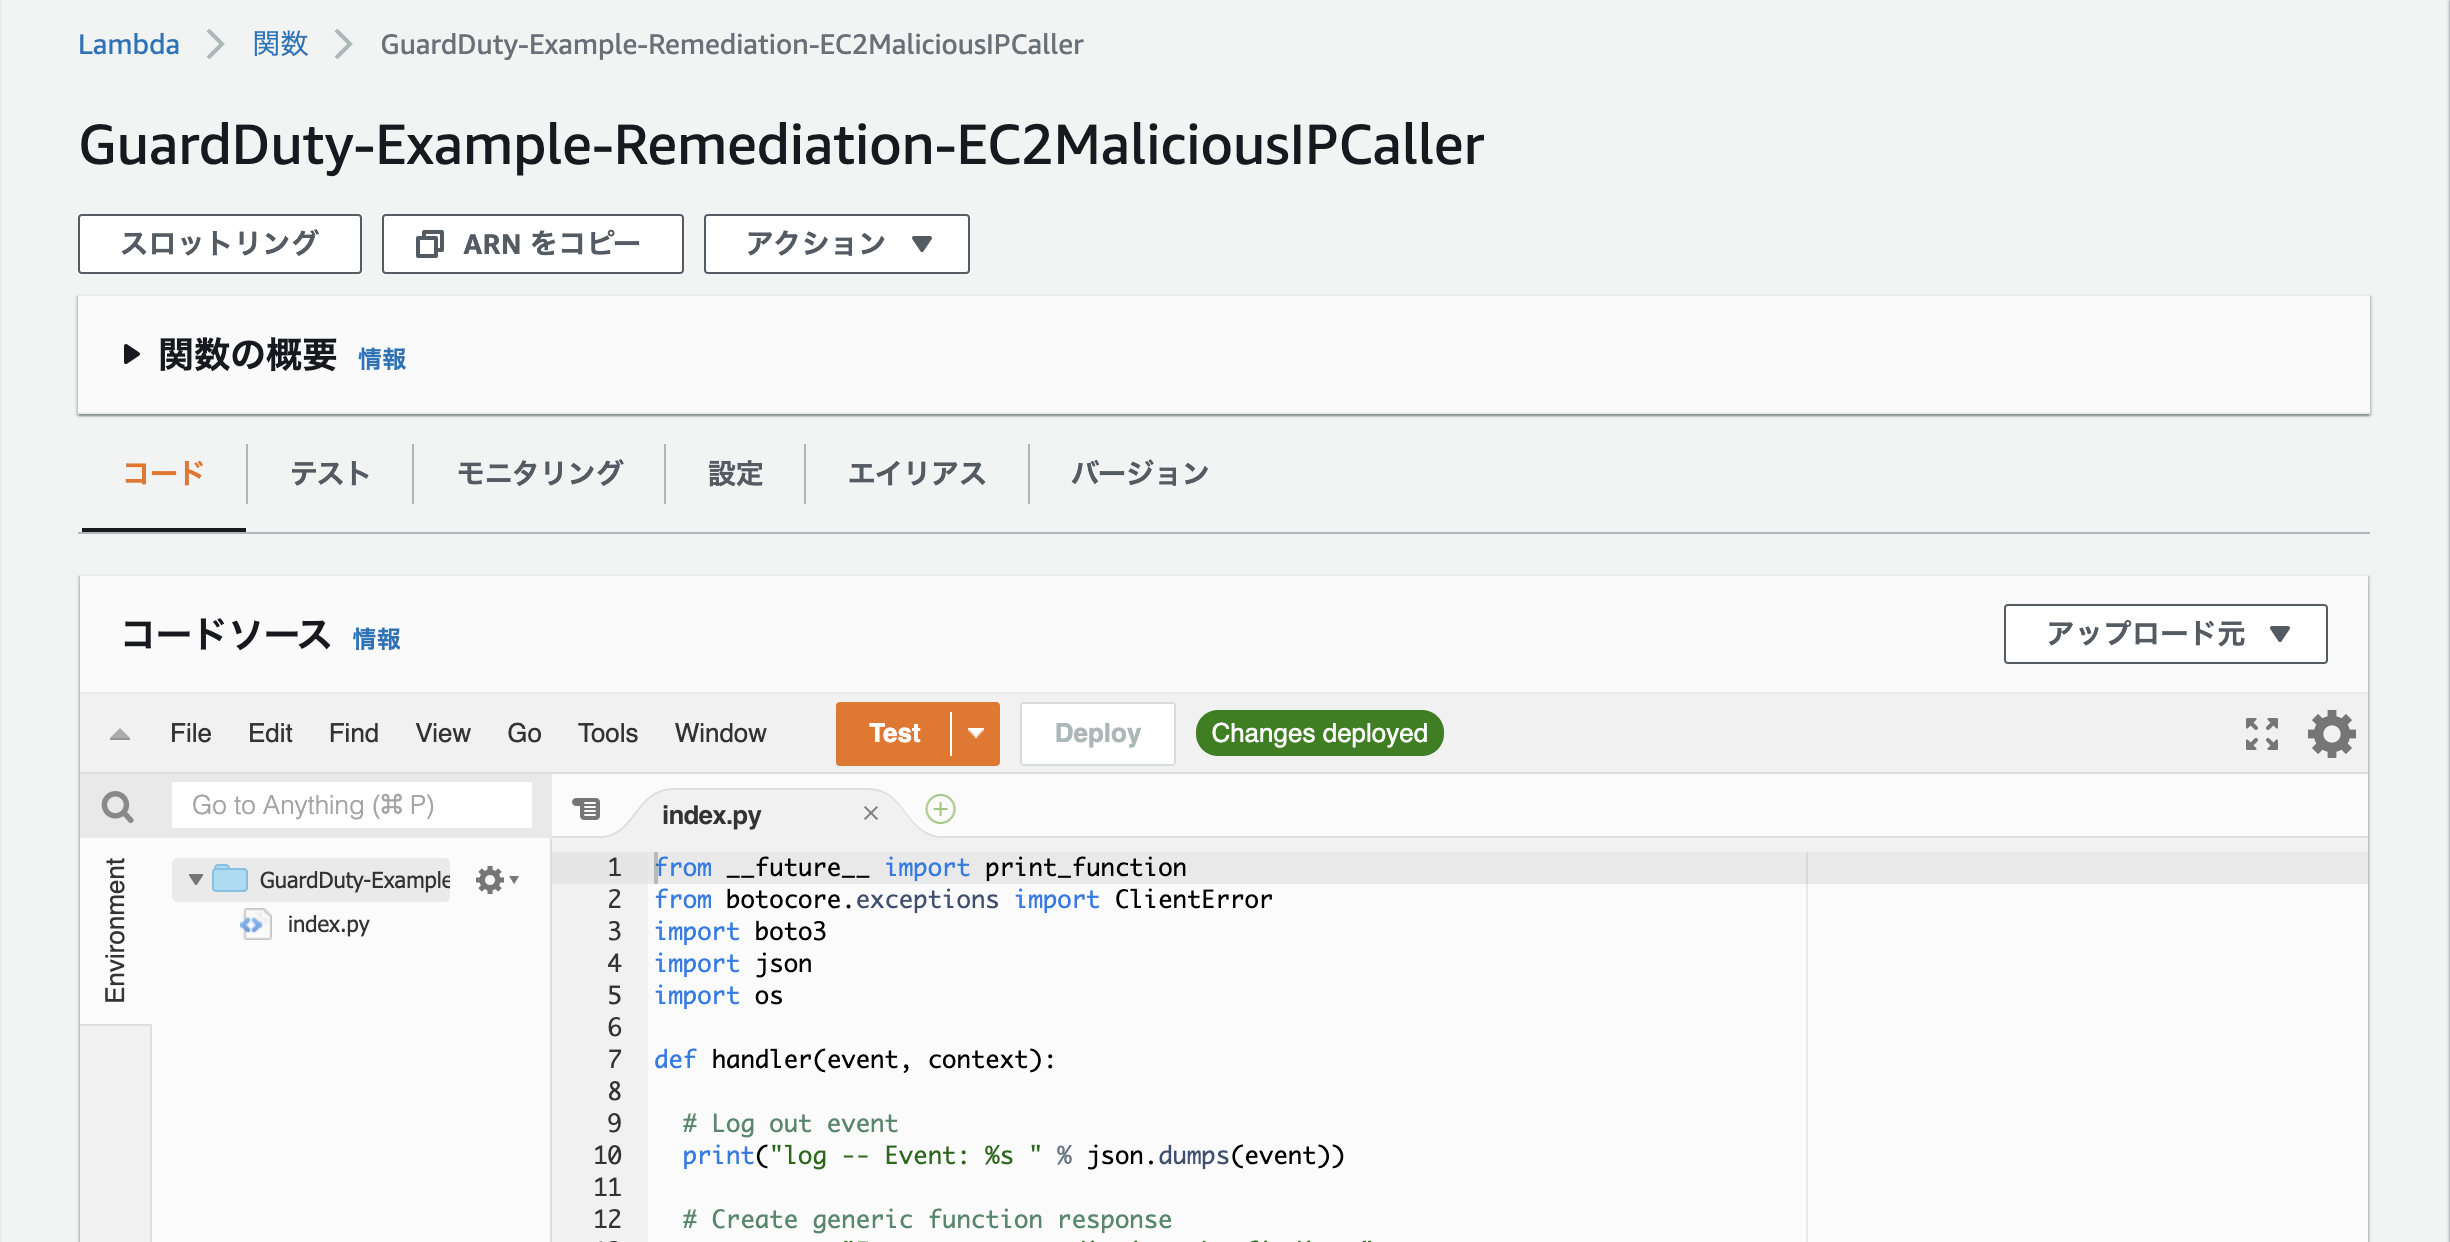Open the アップロード元 dropdown
The width and height of the screenshot is (2450, 1242).
click(2165, 634)
